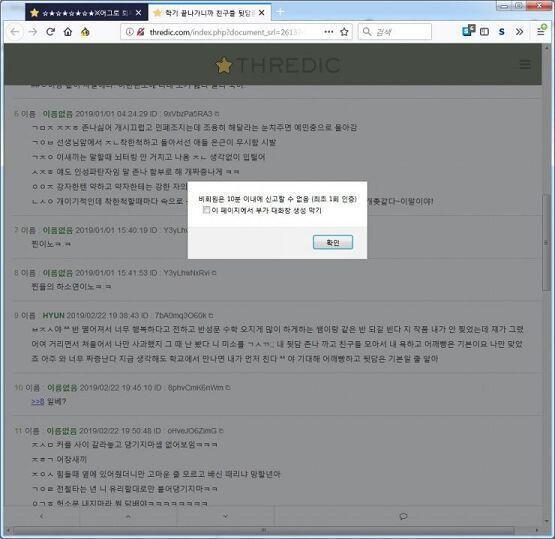555x539 pixels.
Task: Bookmark this page with the star
Action: 344,32
